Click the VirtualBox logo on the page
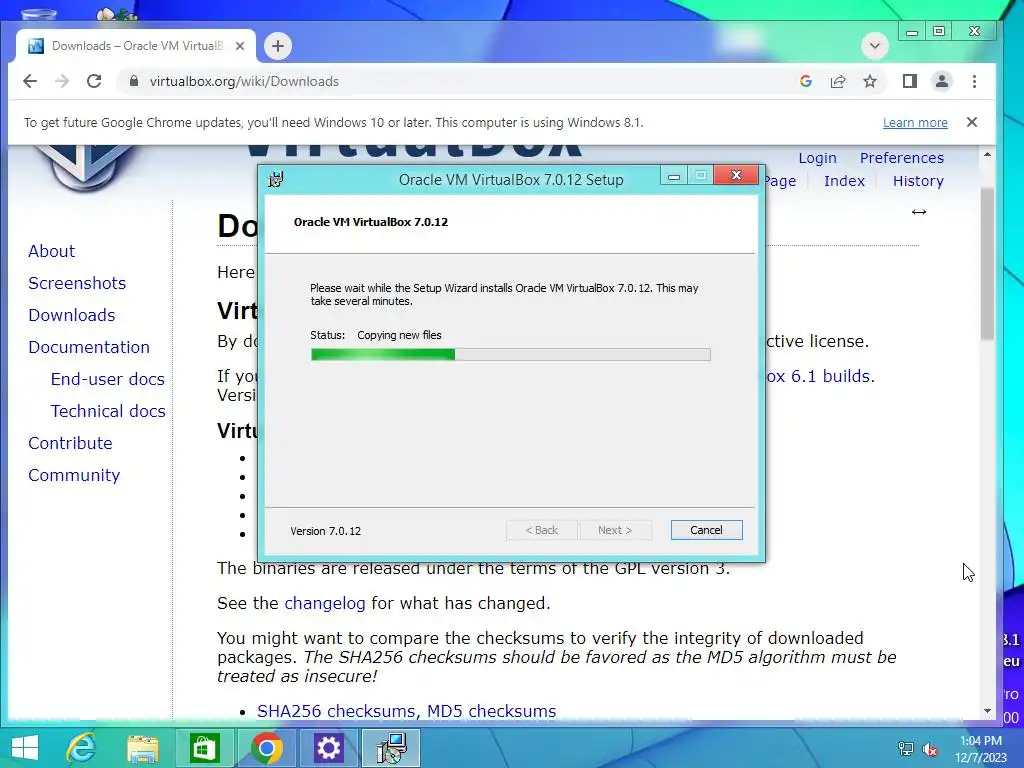 (x=85, y=167)
